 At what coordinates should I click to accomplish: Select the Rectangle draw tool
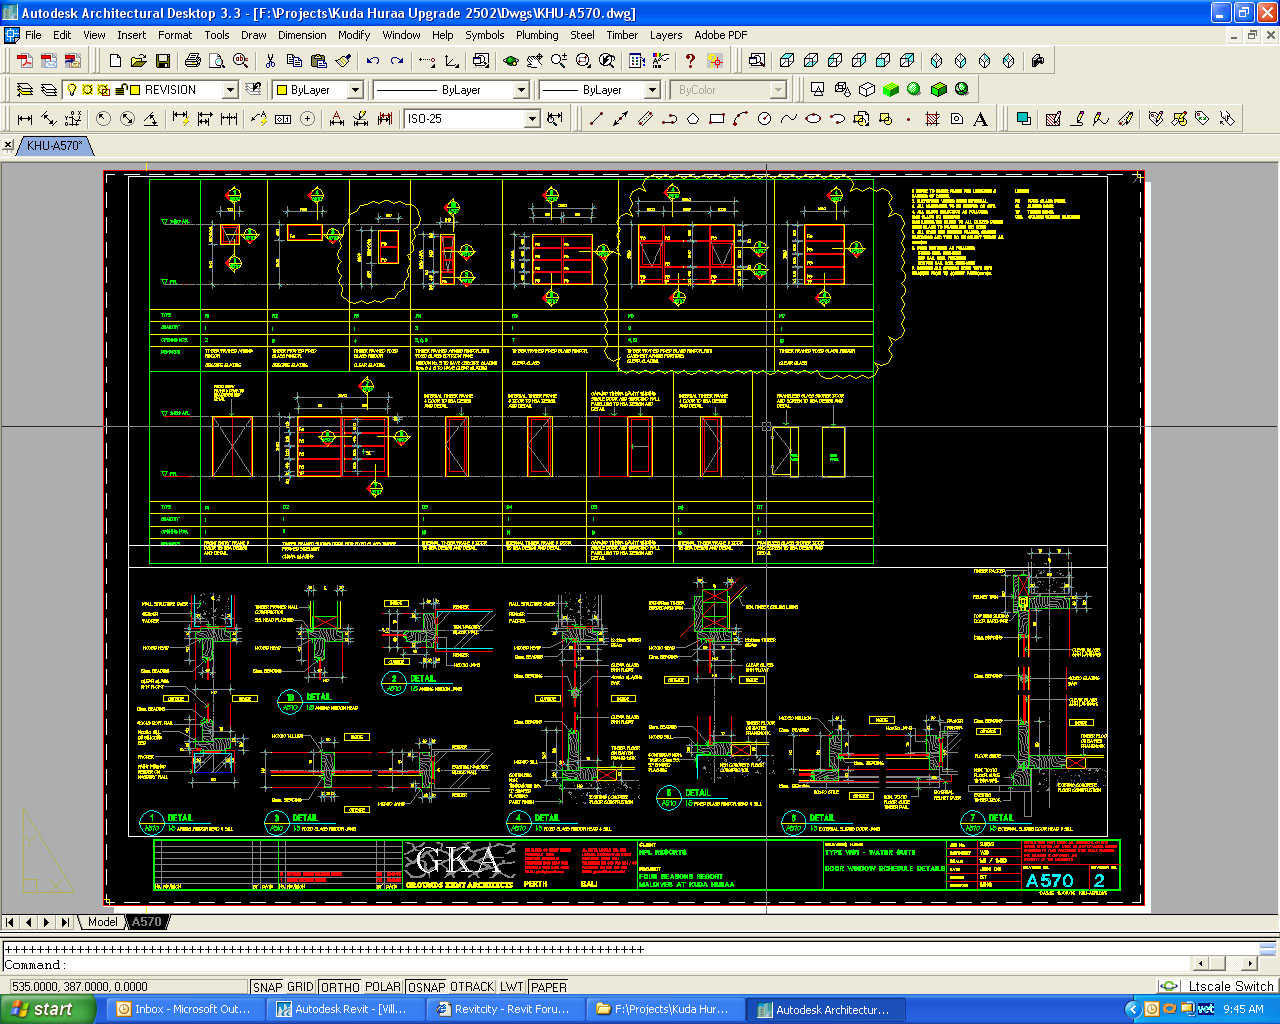pos(716,119)
